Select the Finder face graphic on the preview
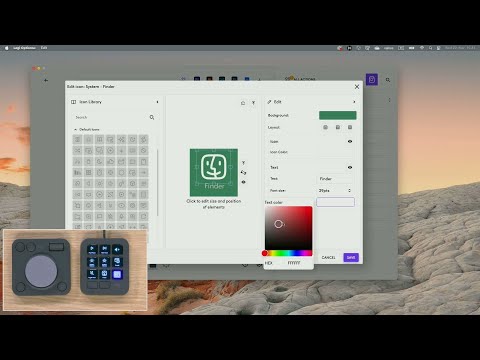The image size is (480, 360). tap(214, 166)
